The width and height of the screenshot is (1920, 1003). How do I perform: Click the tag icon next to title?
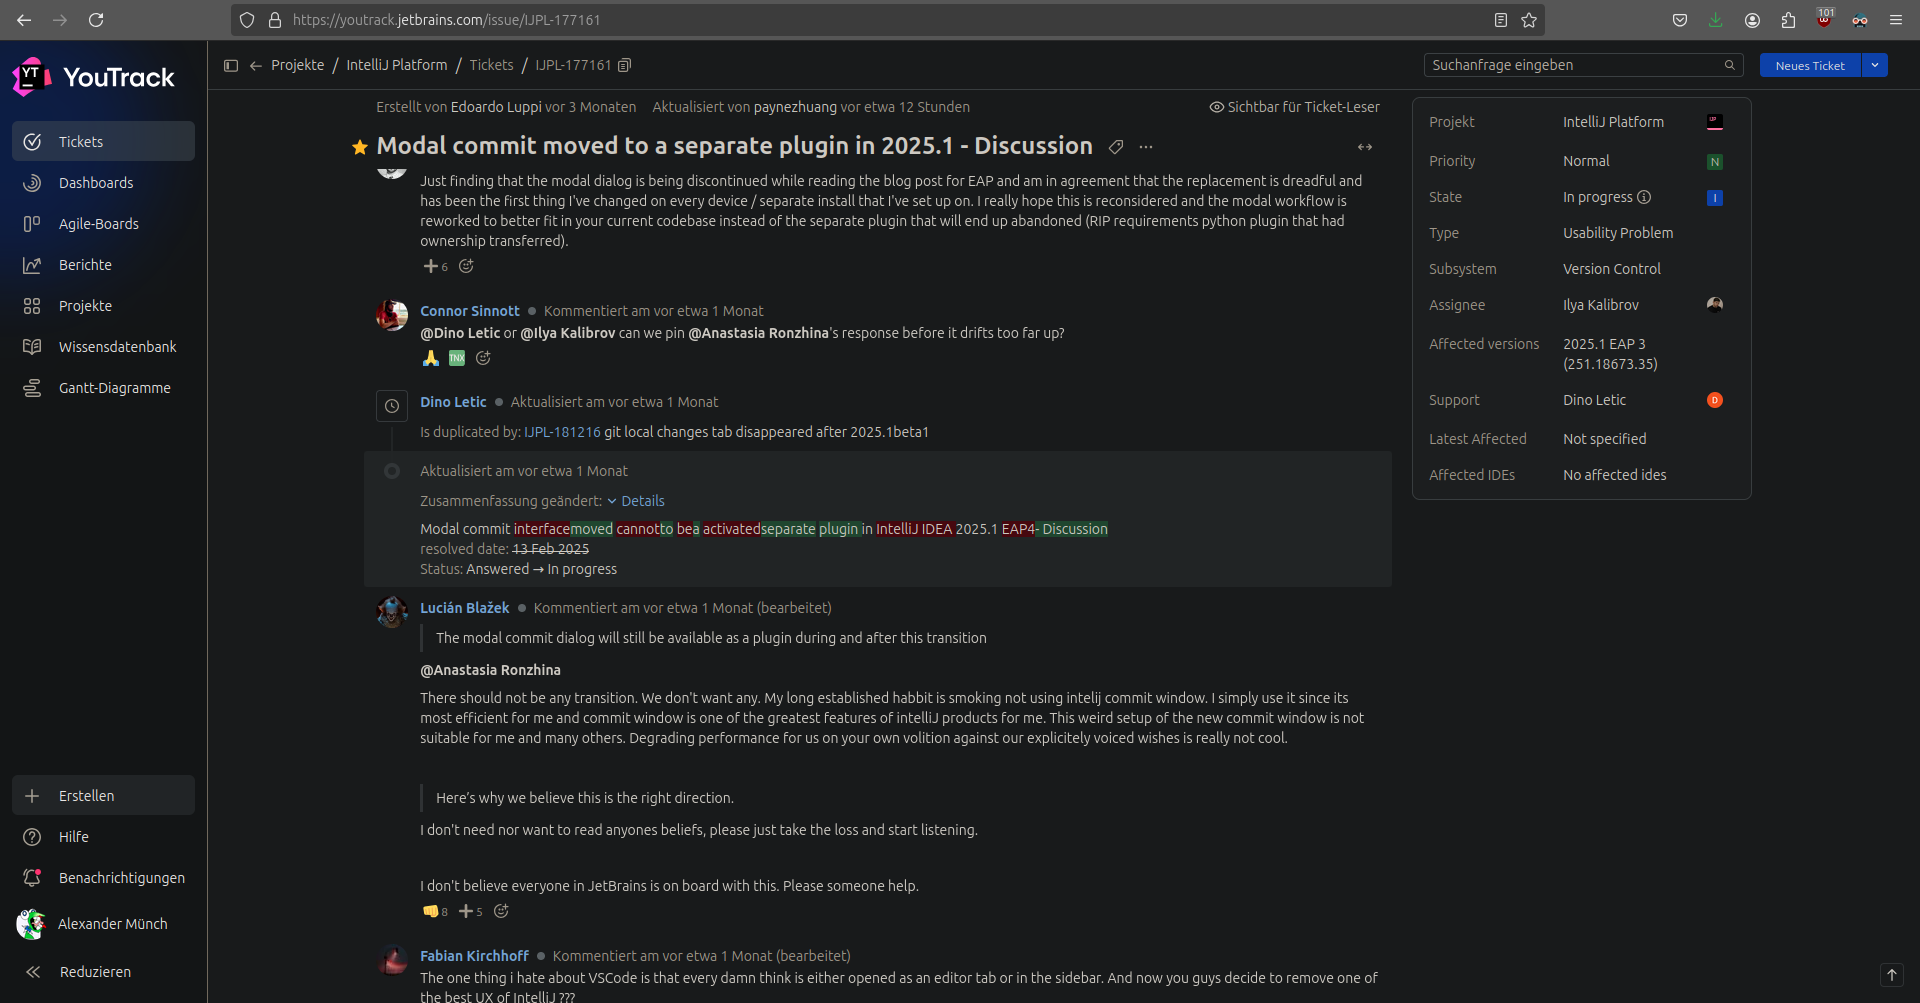pyautogui.click(x=1116, y=147)
